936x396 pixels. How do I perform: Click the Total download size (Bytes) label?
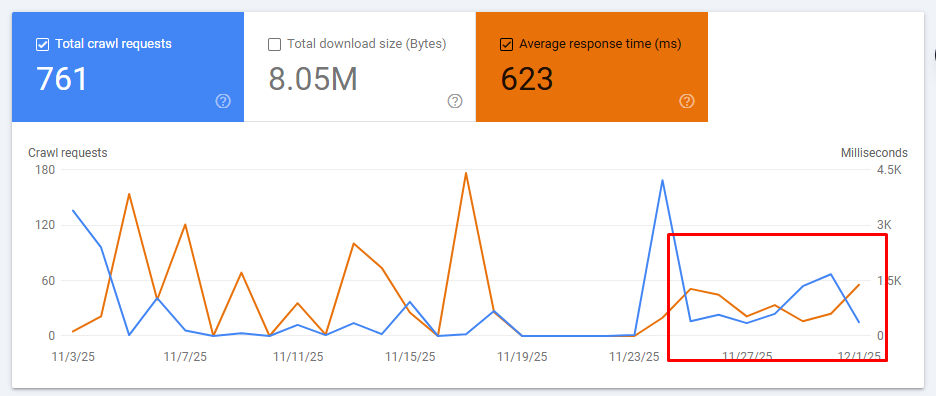[x=367, y=44]
